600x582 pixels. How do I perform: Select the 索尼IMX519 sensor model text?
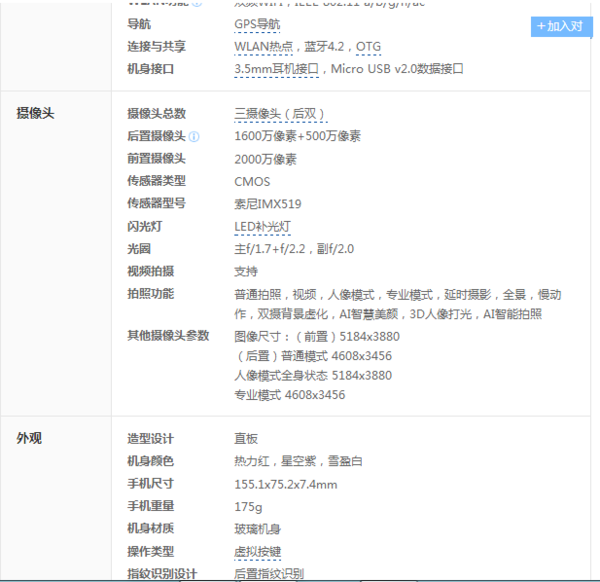[267, 204]
